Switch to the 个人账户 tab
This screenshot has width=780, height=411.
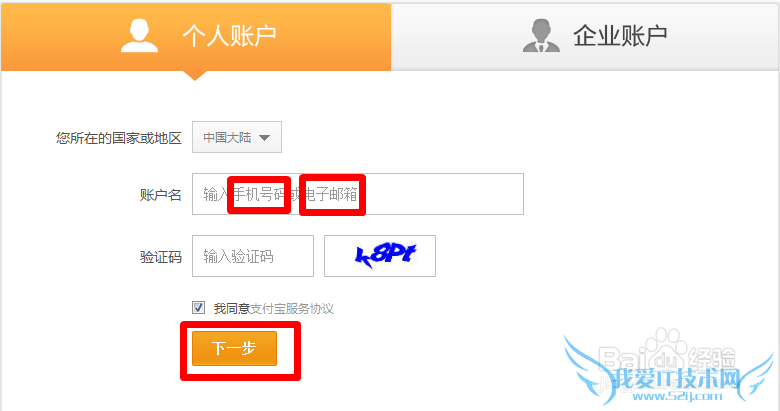pos(196,36)
